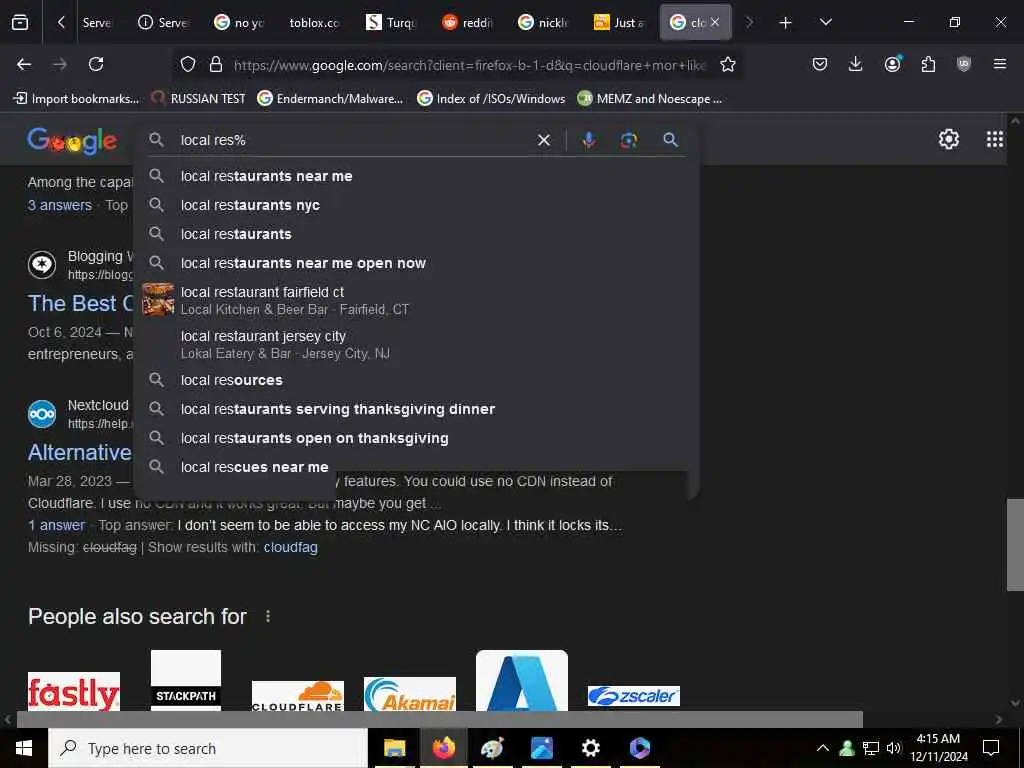The image size is (1024, 768).
Task: Select suggestion 'local restaurants near me'
Action: tap(416, 176)
